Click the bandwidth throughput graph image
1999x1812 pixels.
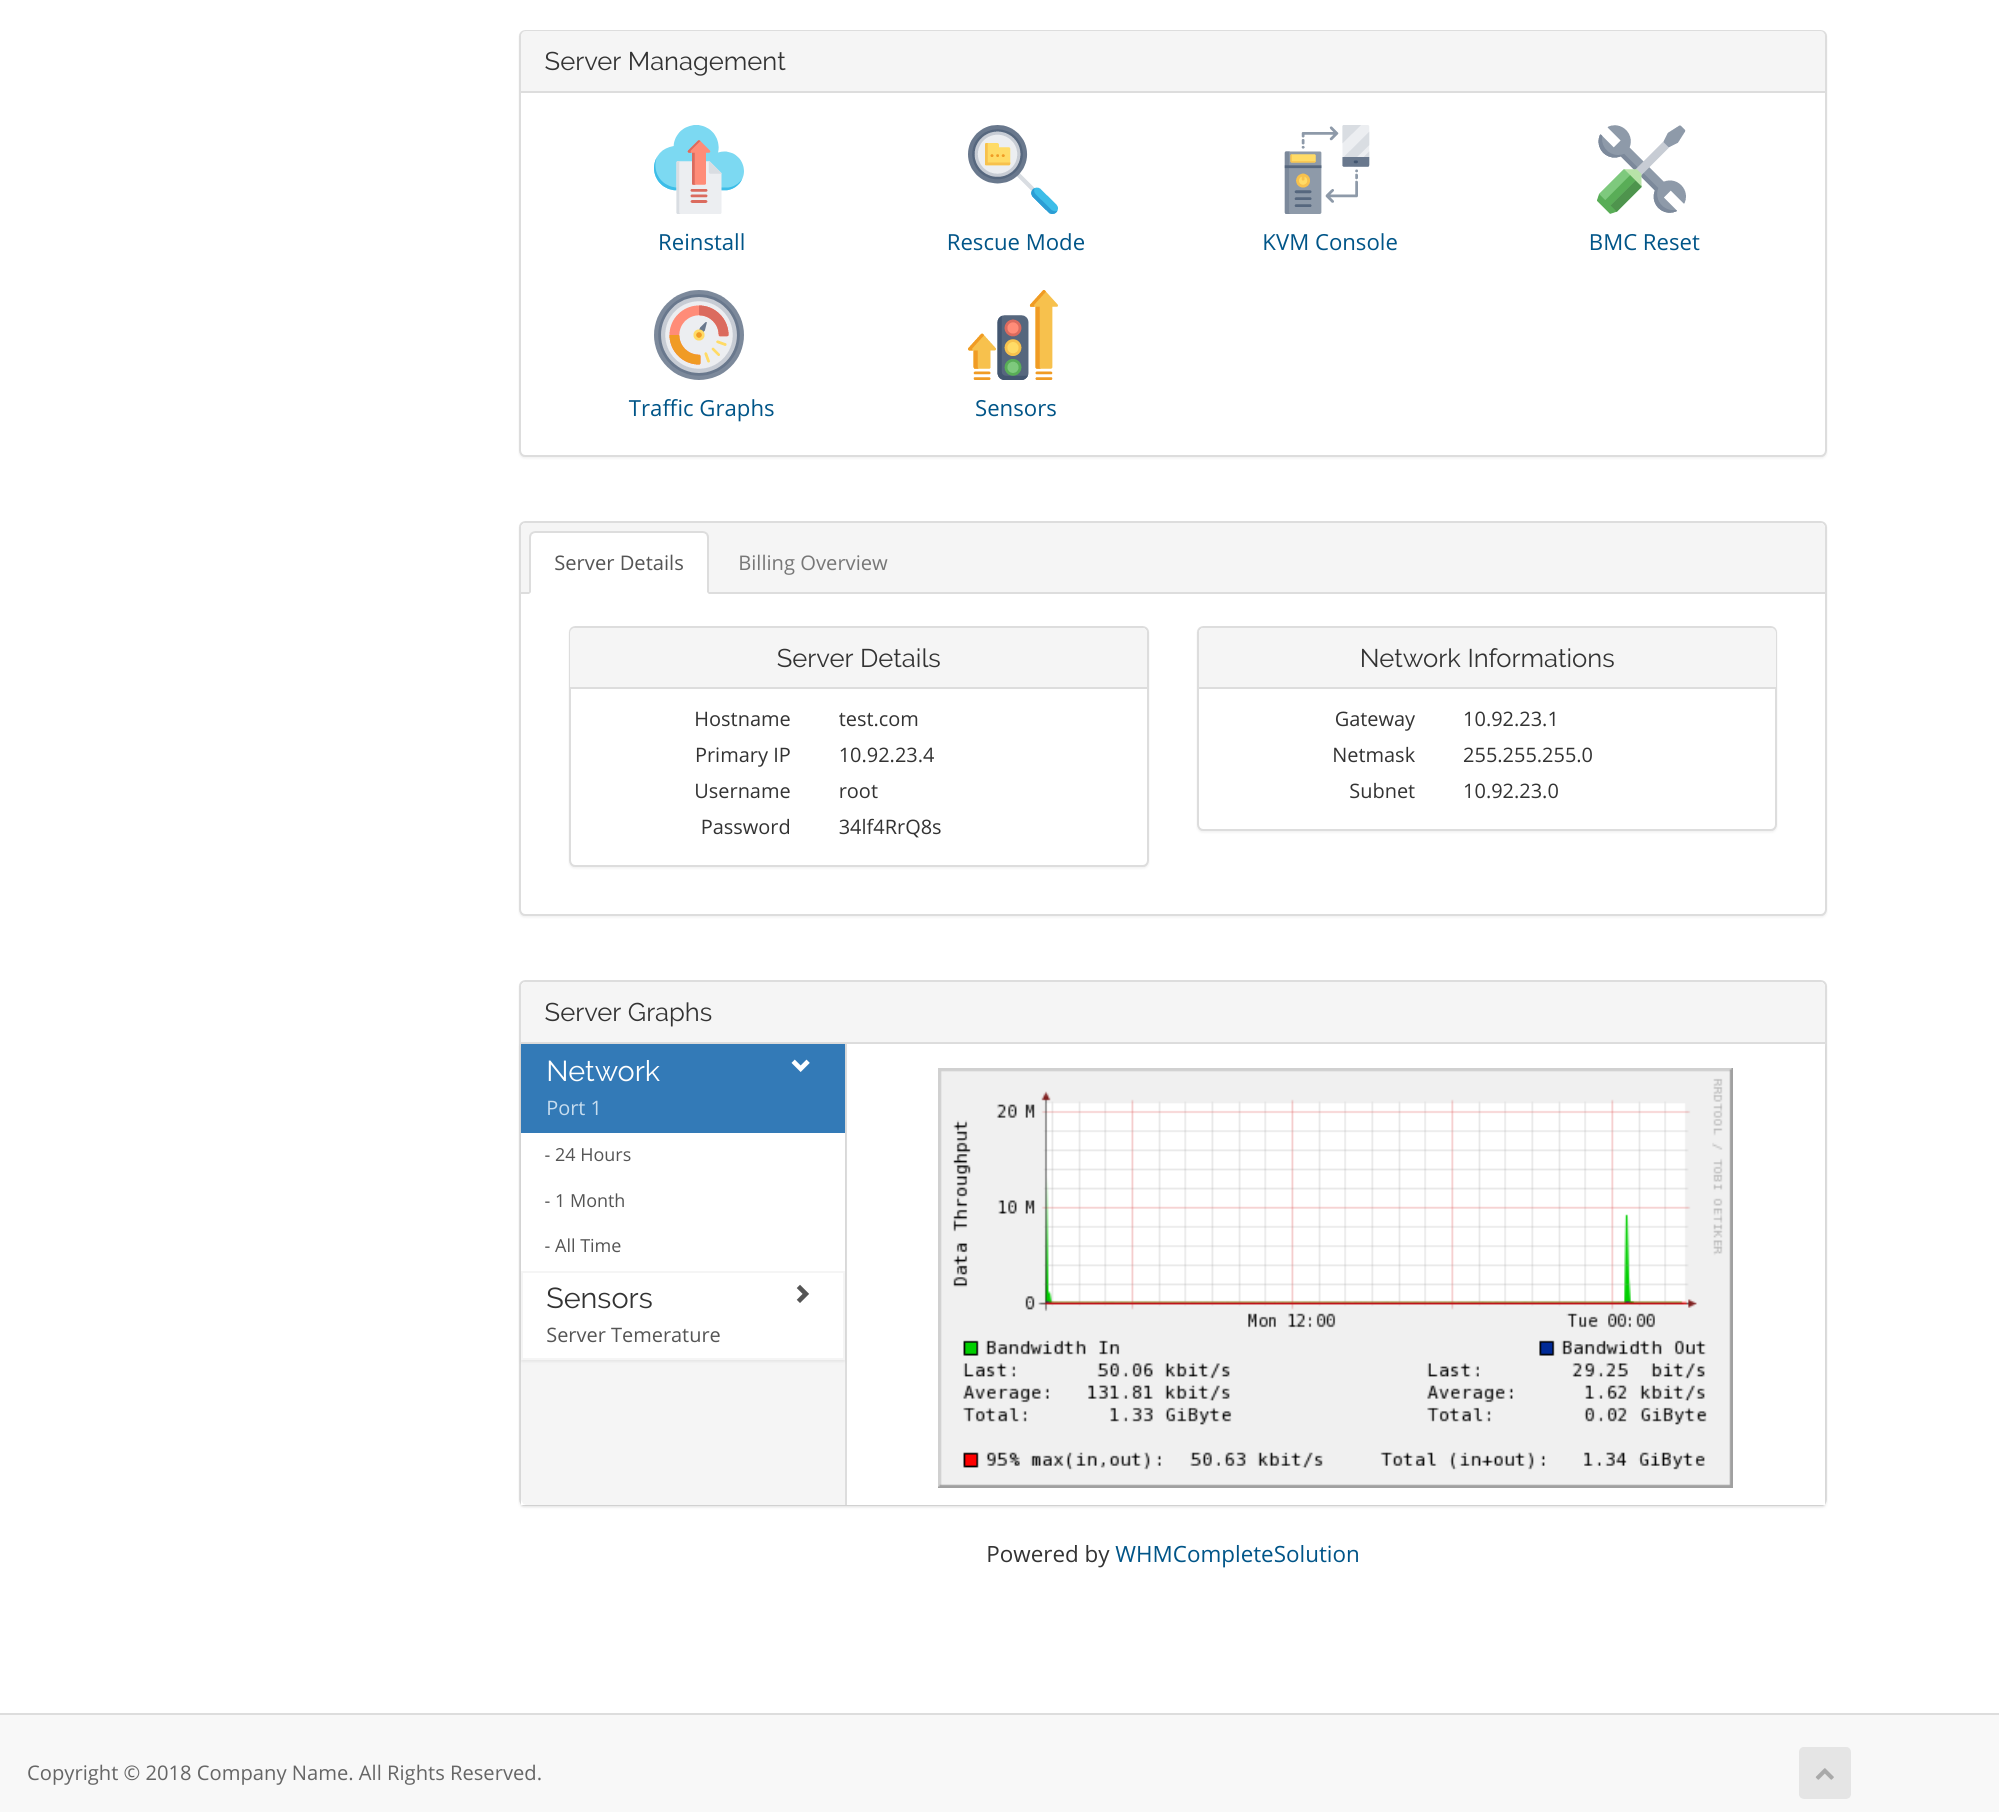(1335, 1278)
